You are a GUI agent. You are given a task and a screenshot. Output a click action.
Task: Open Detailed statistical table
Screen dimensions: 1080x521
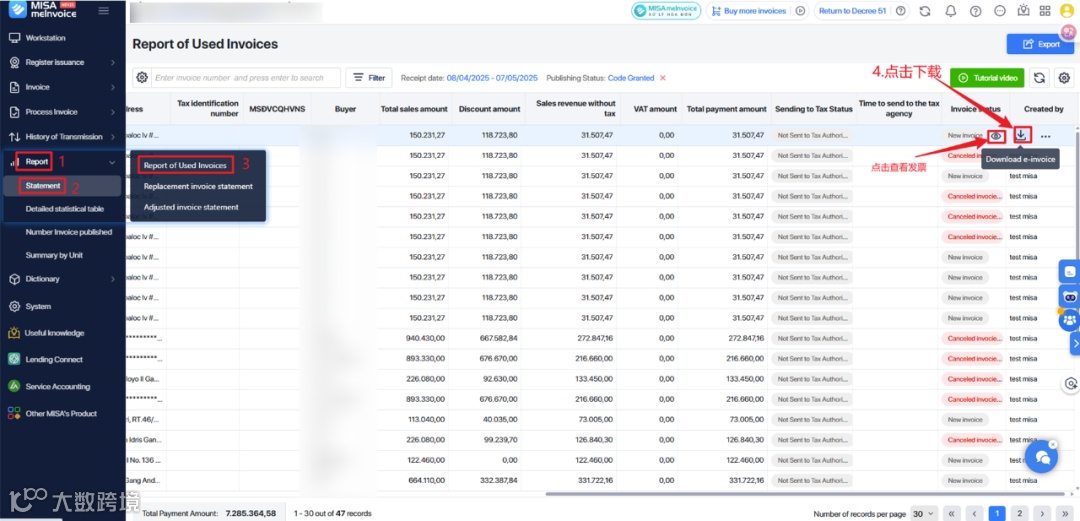coord(65,208)
